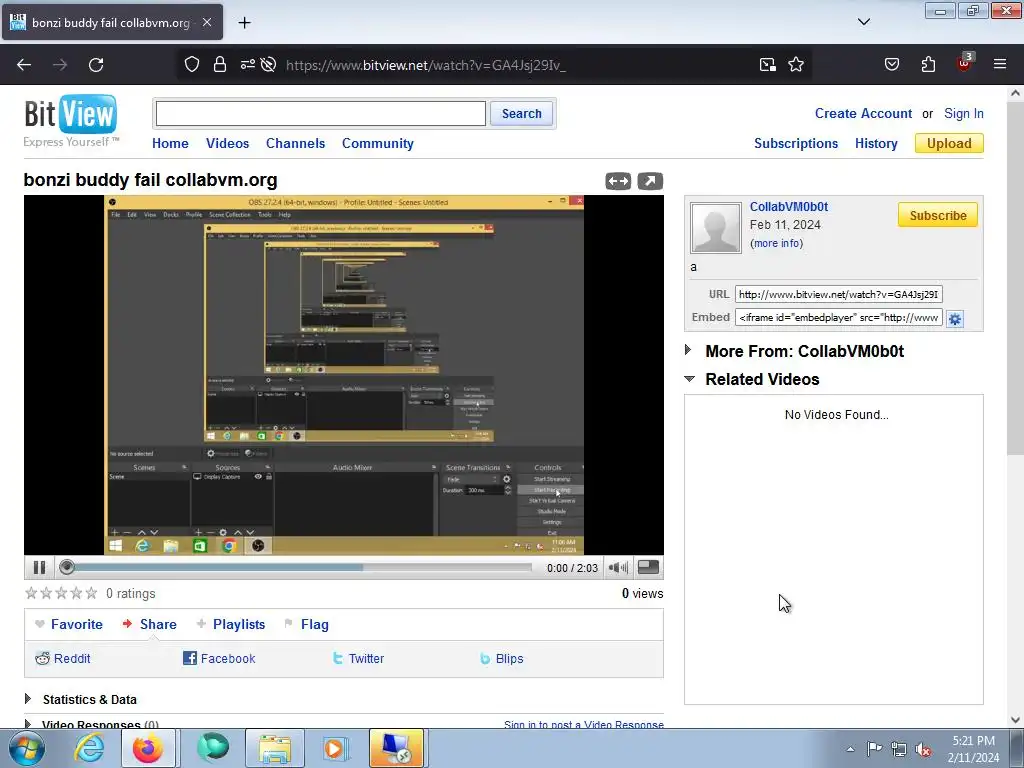Open the Windows Start orb
Screen dimensions: 1024x768
click(26, 748)
